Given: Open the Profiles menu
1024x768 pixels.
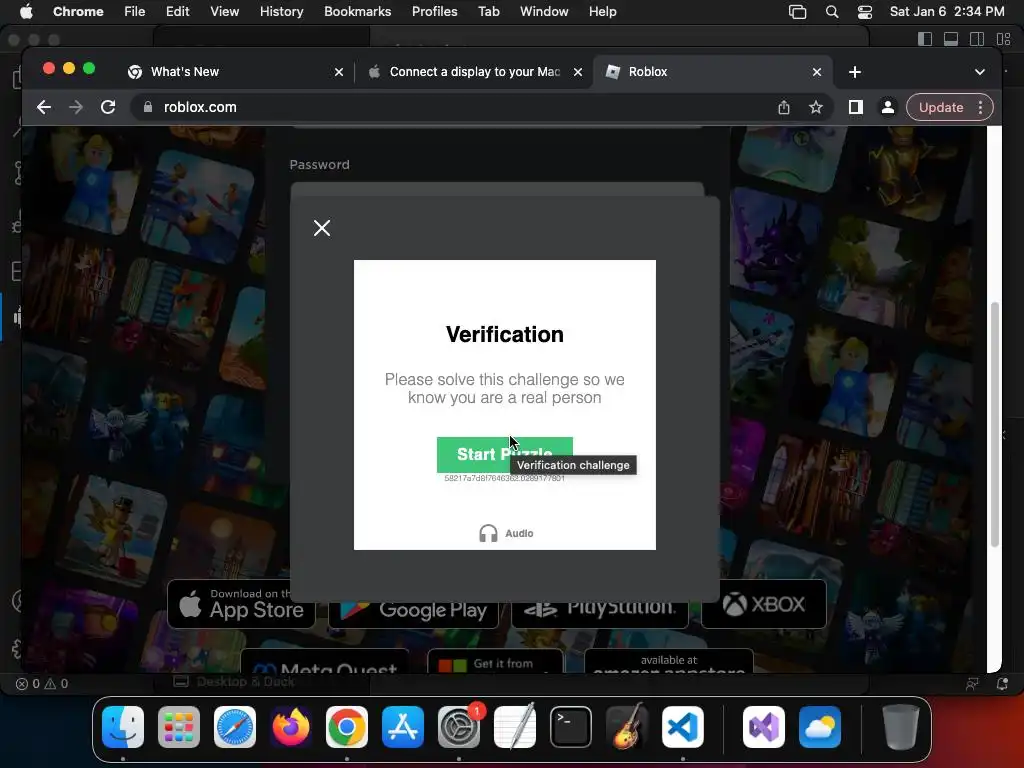Looking at the screenshot, I should coord(434,11).
